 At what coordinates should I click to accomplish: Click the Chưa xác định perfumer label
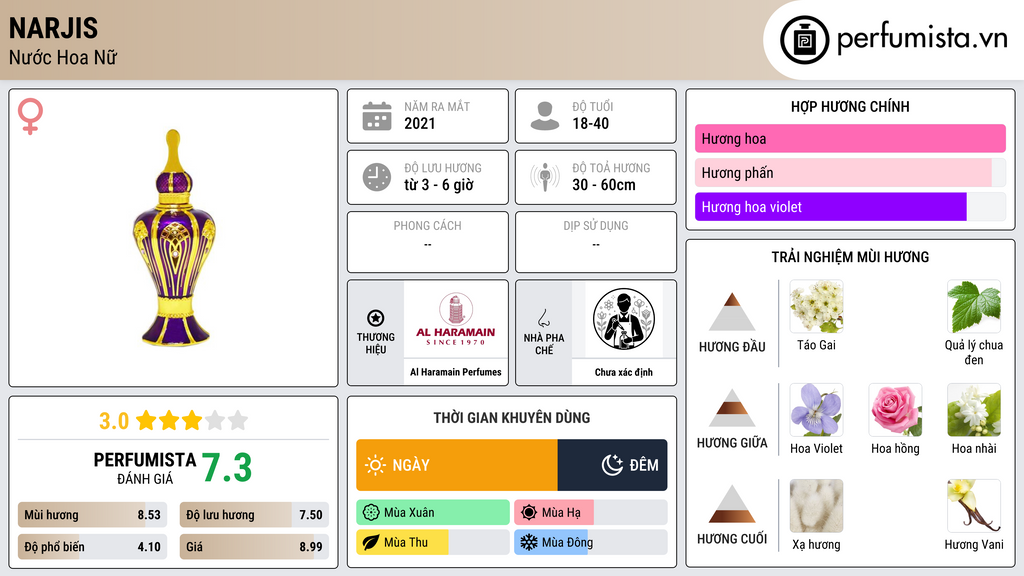tap(624, 372)
